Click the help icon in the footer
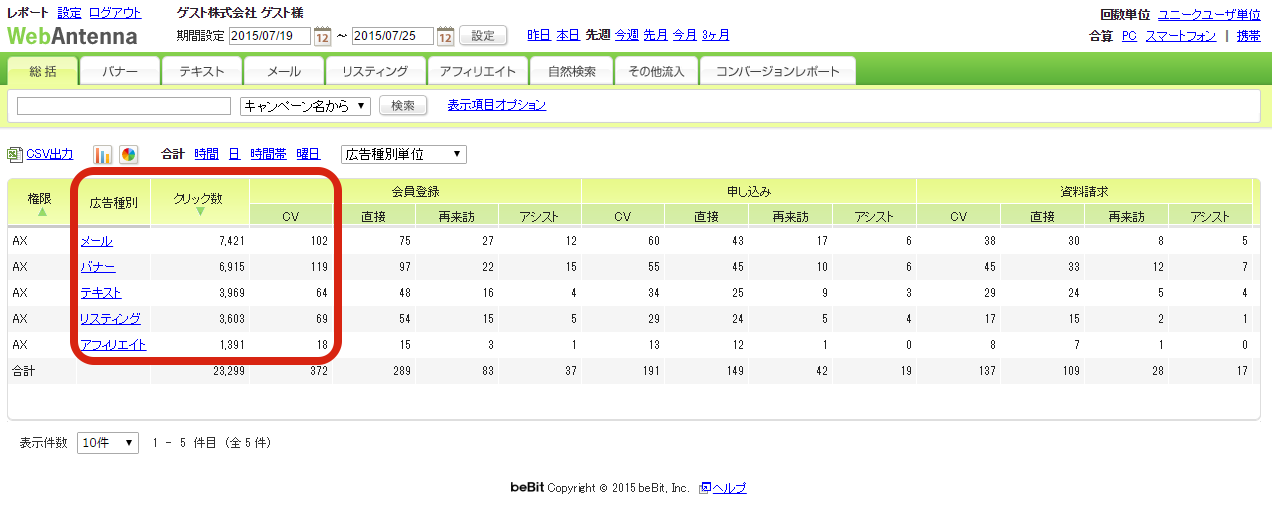This screenshot has width=1272, height=518. [x=705, y=488]
